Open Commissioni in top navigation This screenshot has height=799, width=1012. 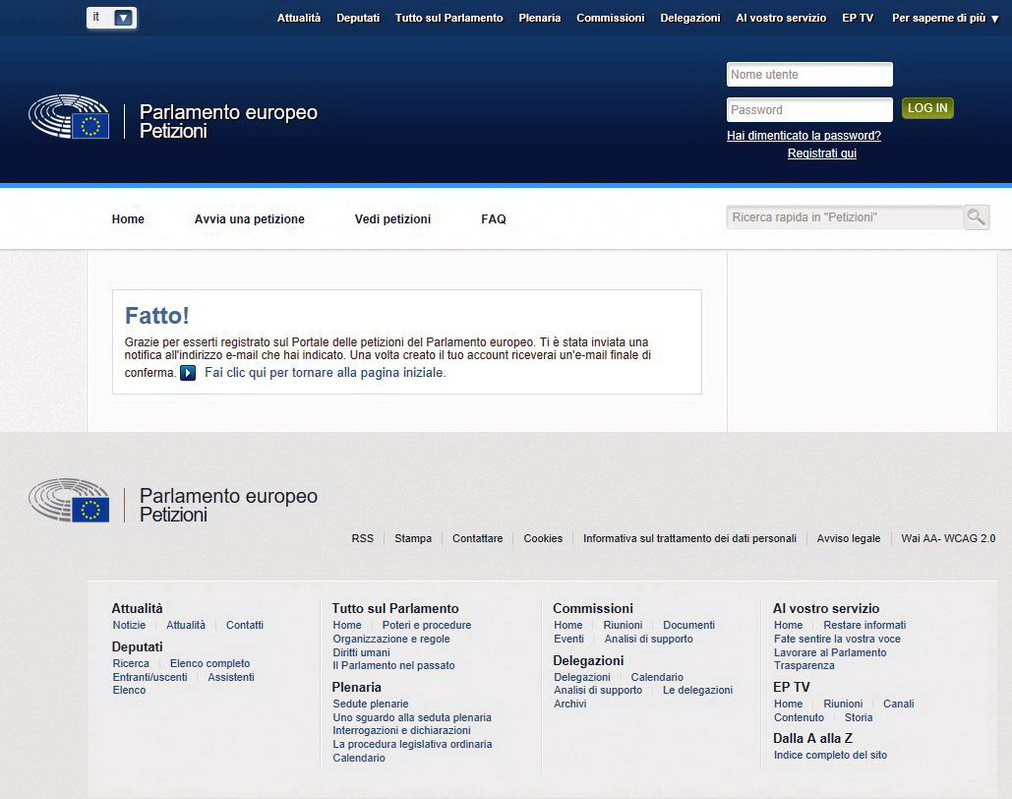(611, 18)
